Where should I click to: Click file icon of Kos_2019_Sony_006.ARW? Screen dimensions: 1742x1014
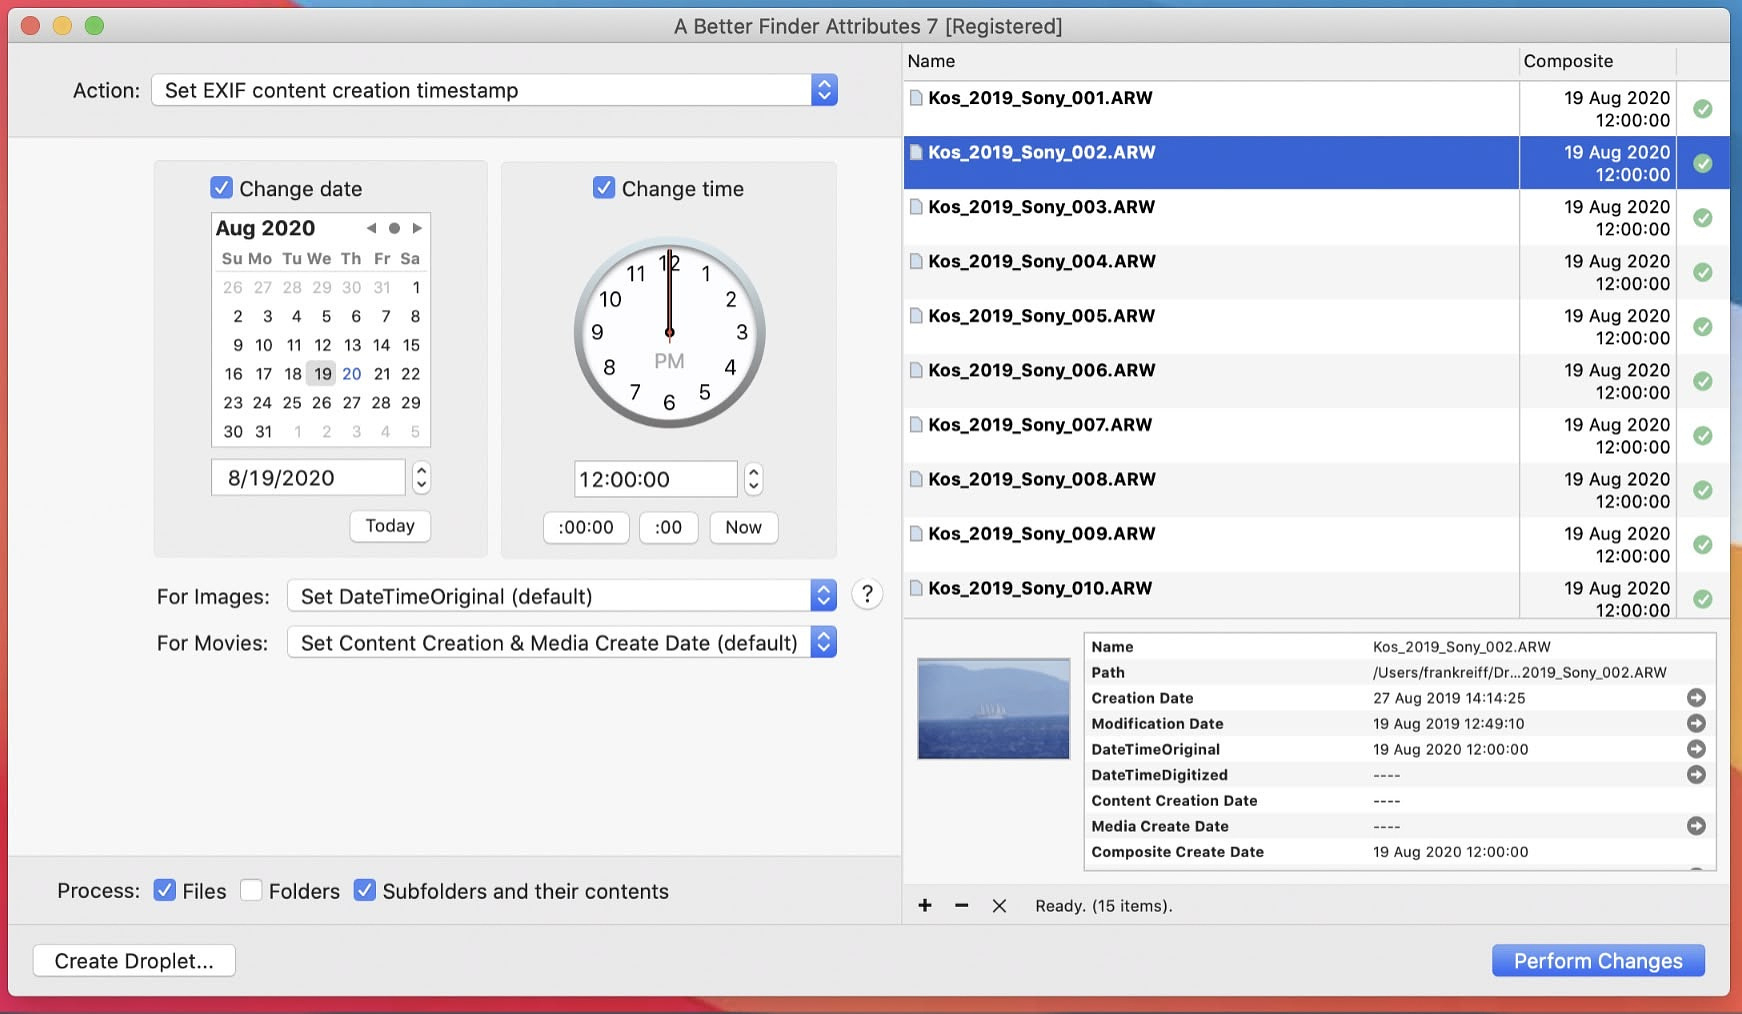[916, 370]
